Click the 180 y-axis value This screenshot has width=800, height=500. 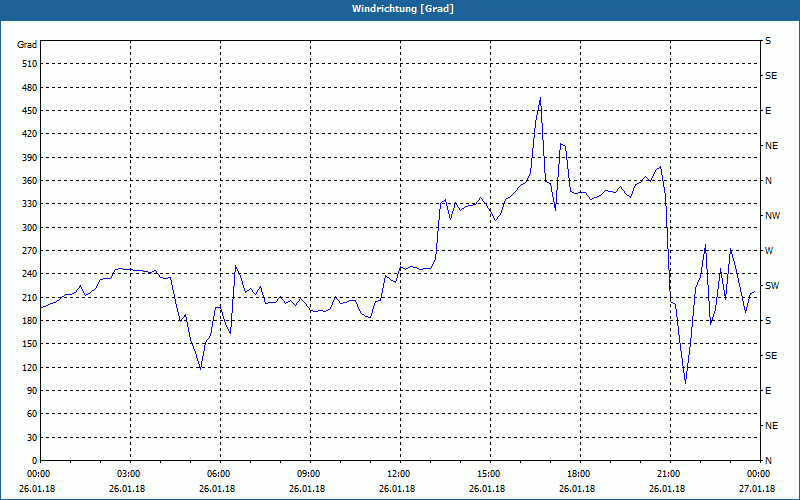tap(30, 321)
